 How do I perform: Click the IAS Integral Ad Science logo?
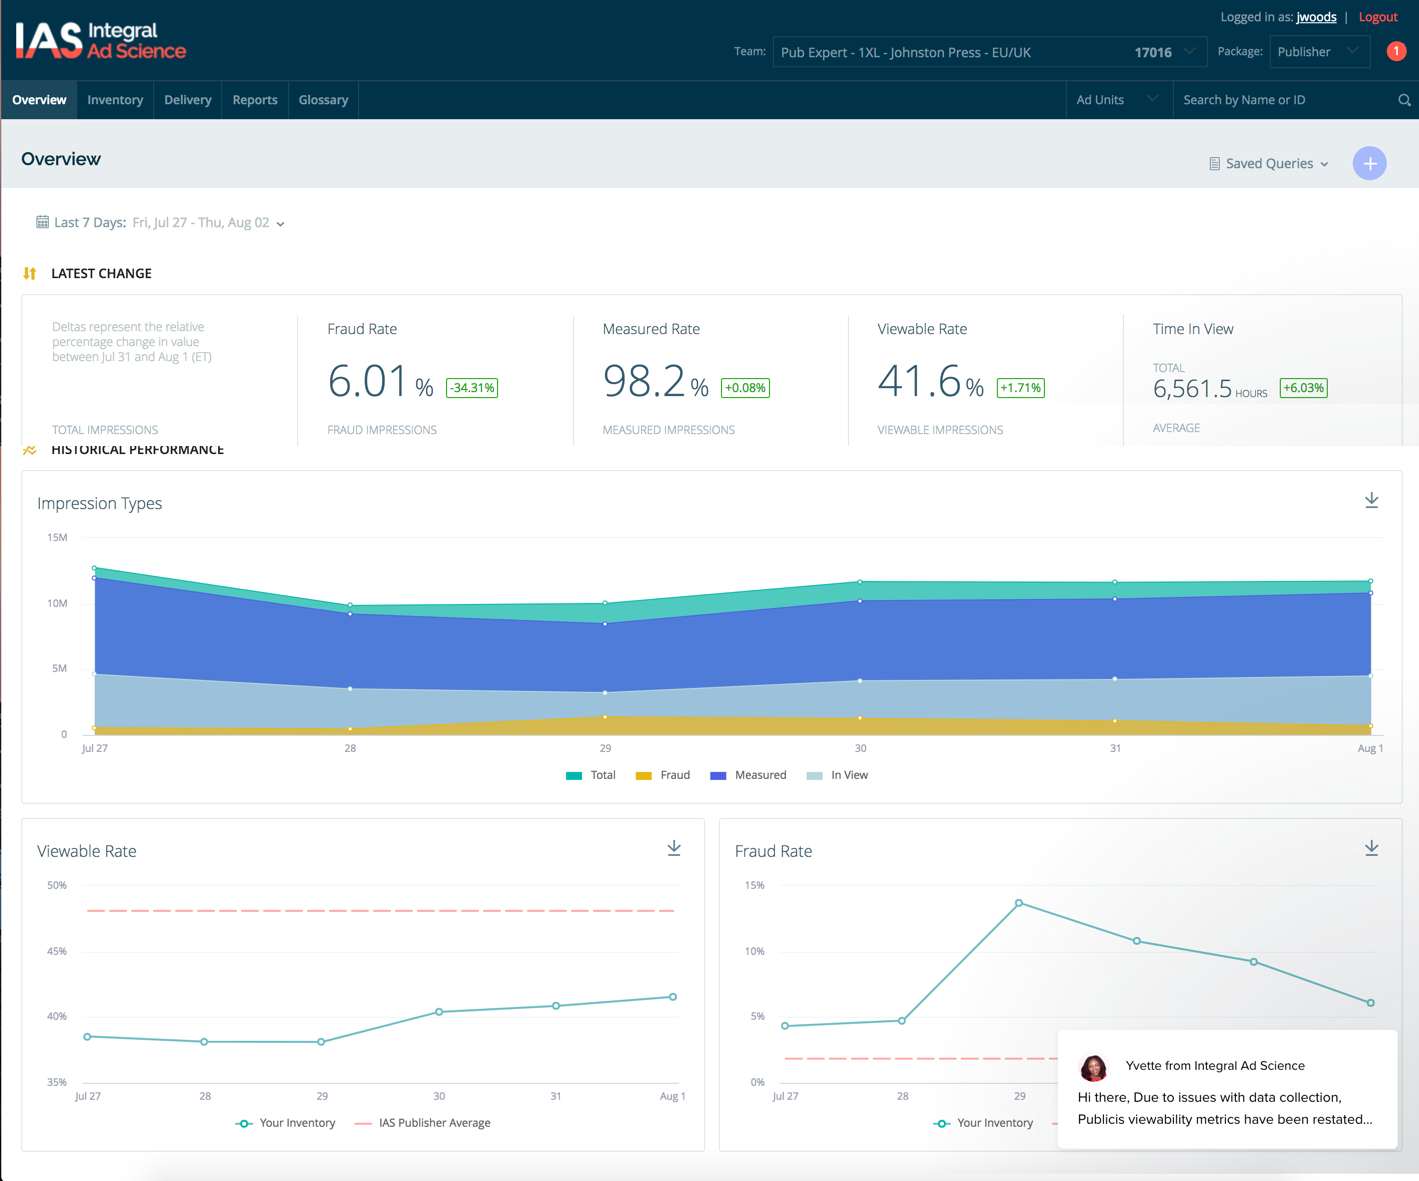101,40
